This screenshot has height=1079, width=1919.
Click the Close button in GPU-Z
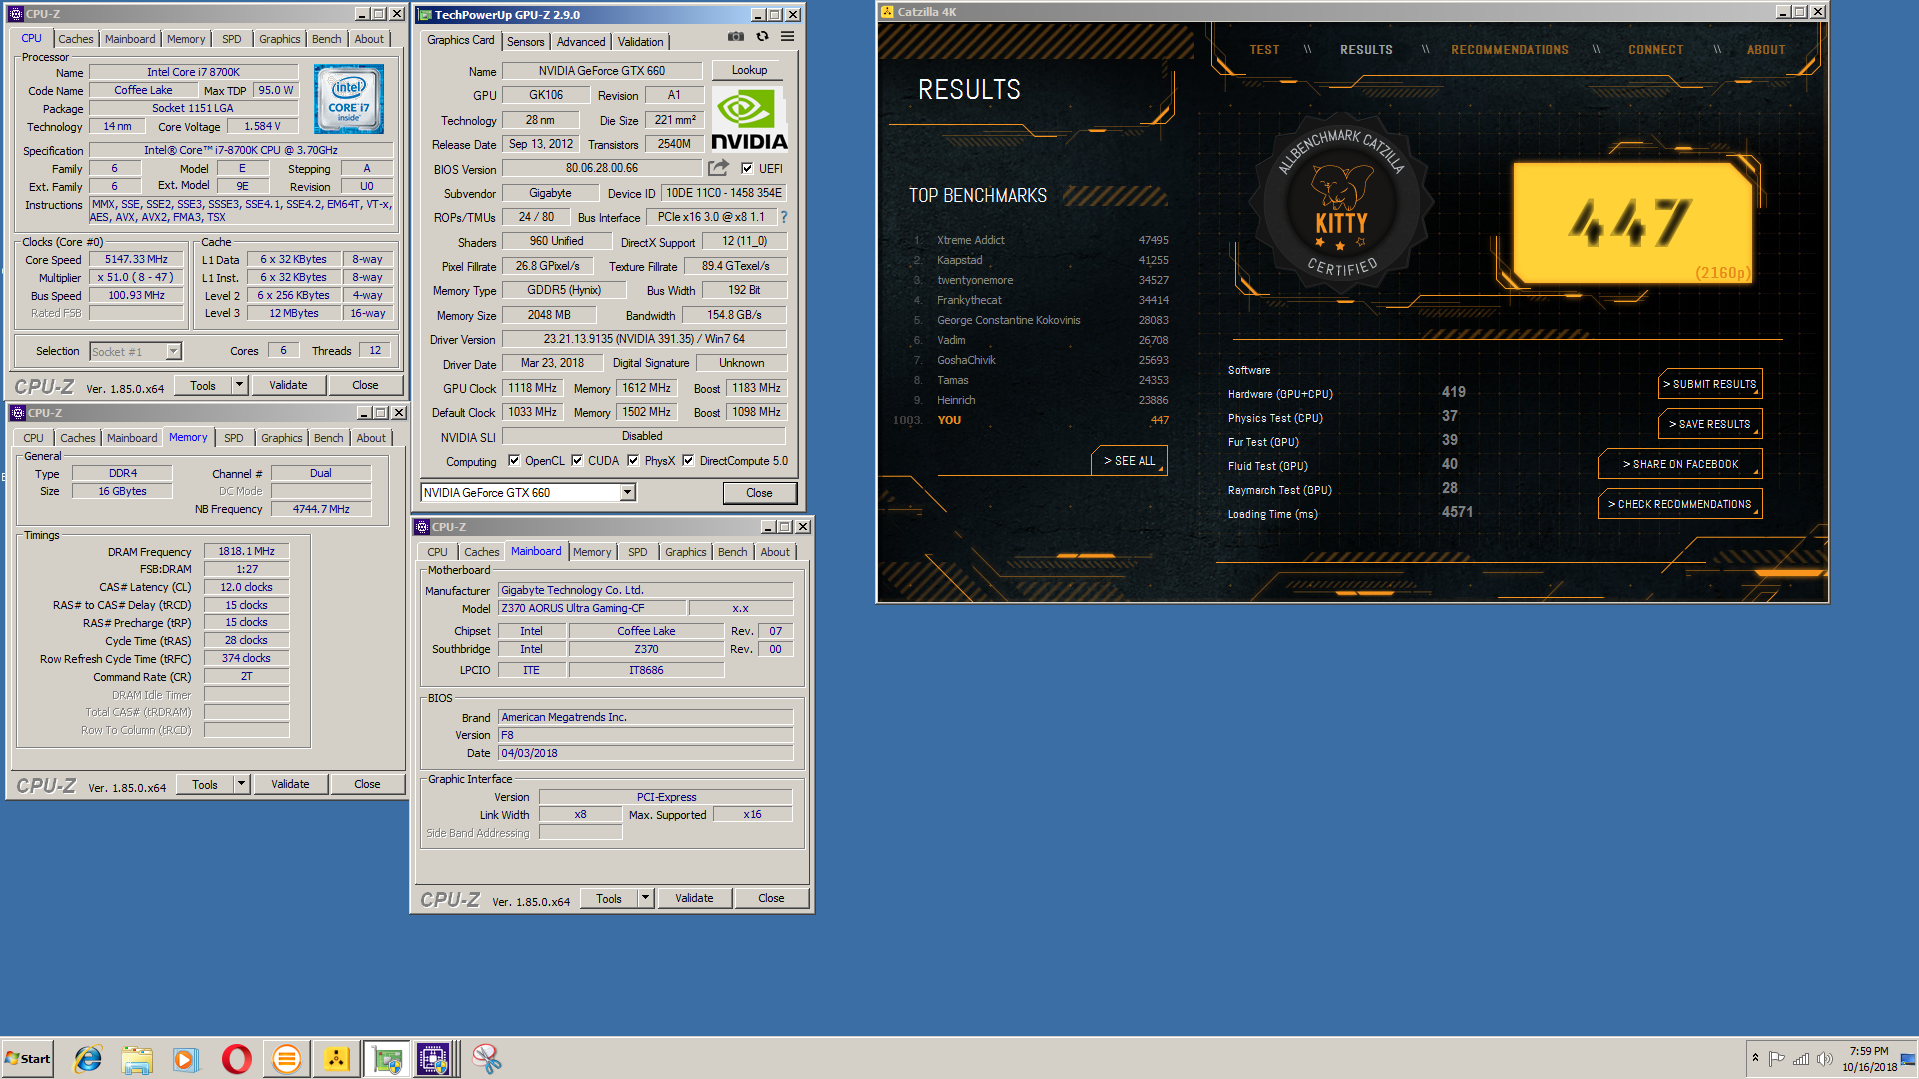click(759, 493)
